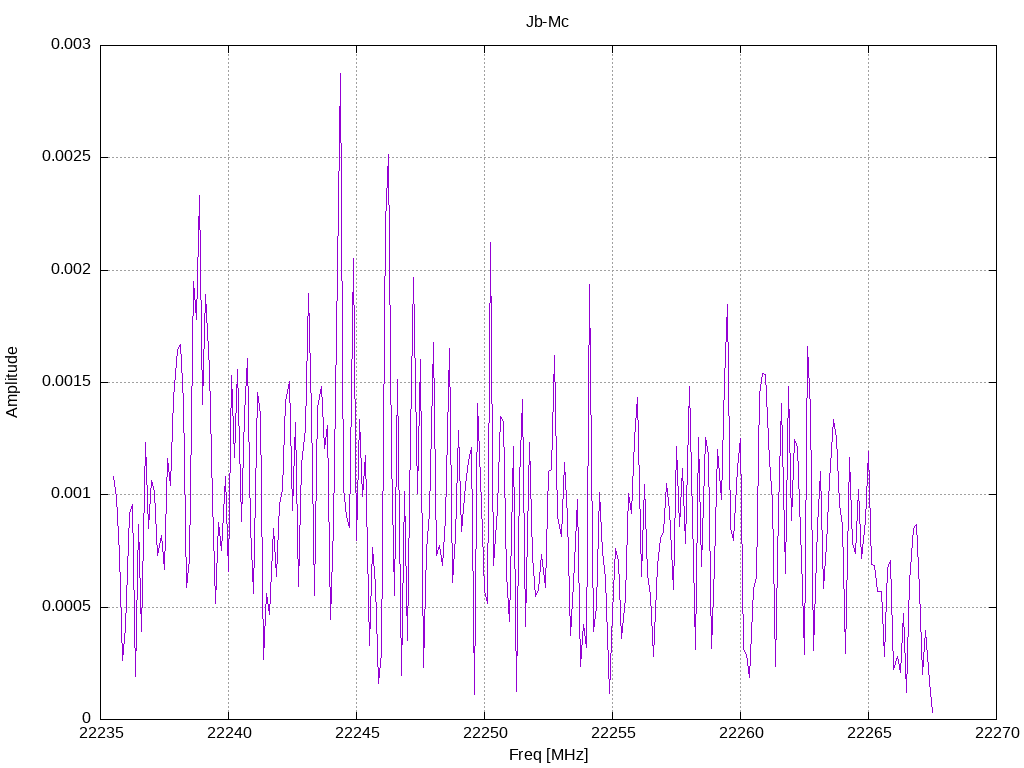
Task: Click x-axis tick label 22265
Action: [869, 733]
